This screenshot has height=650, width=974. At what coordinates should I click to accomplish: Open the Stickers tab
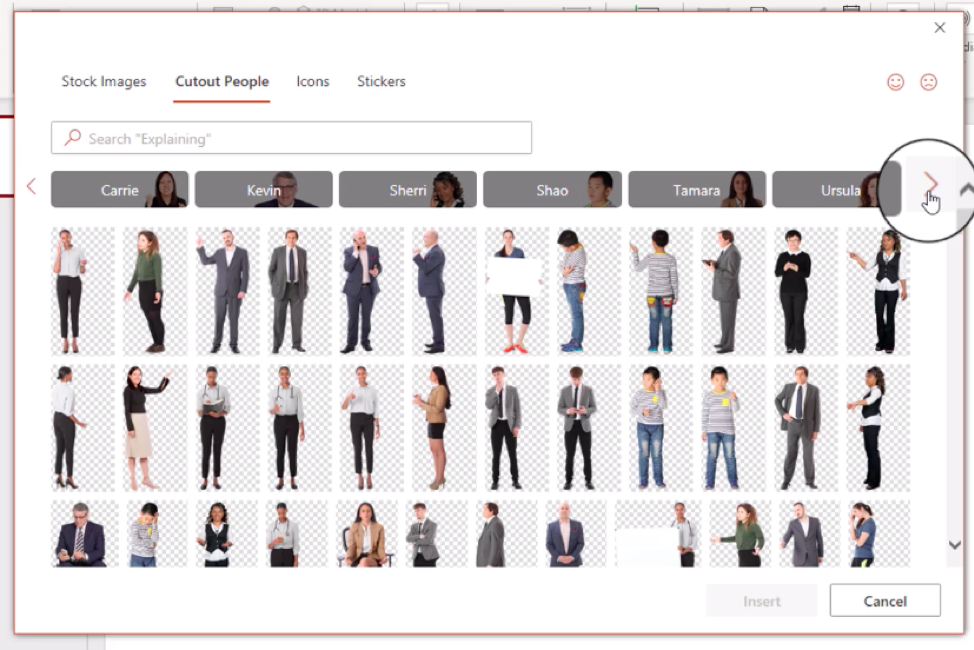[x=381, y=81]
